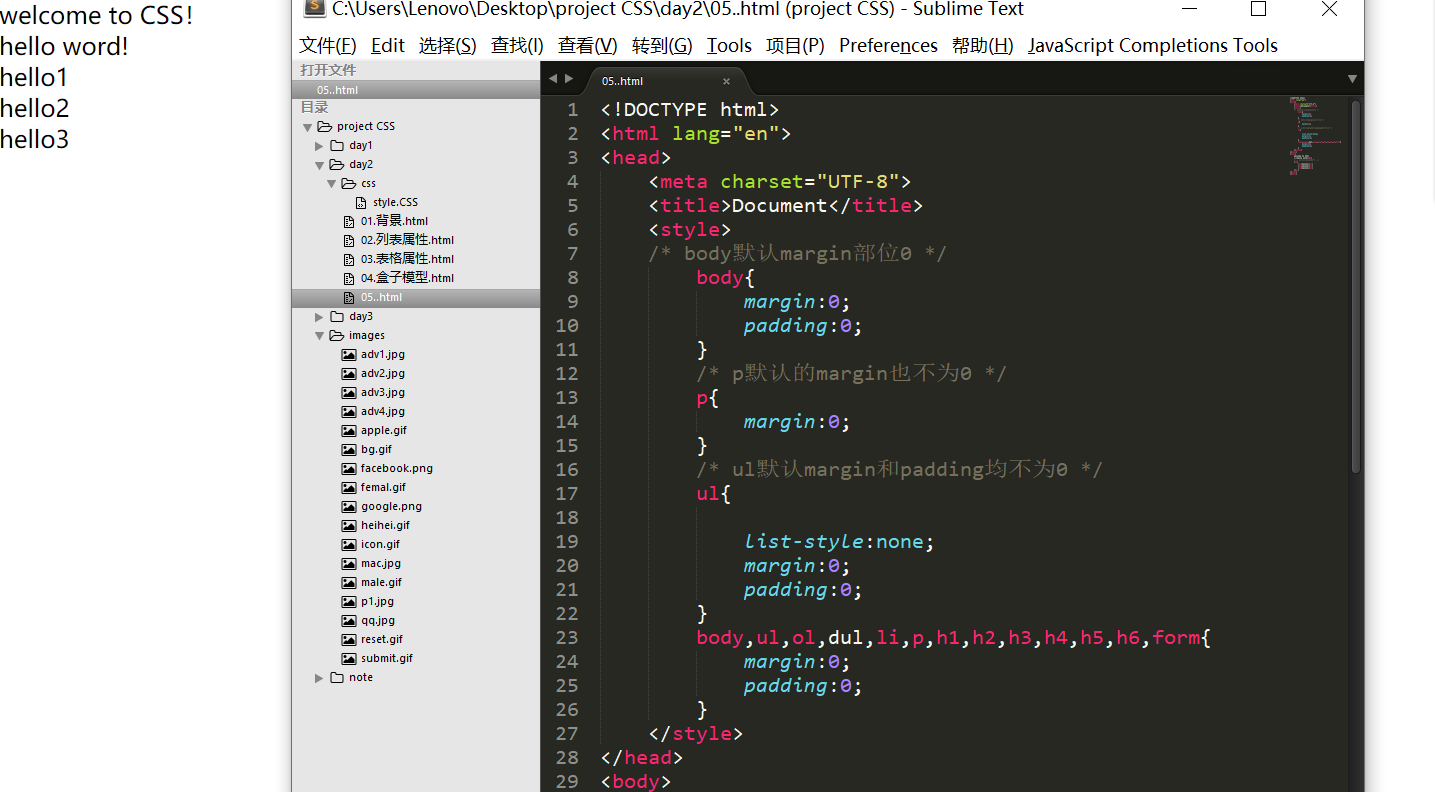The width and height of the screenshot is (1435, 792).
Task: Click the day2 folder icon
Action: 336,165
